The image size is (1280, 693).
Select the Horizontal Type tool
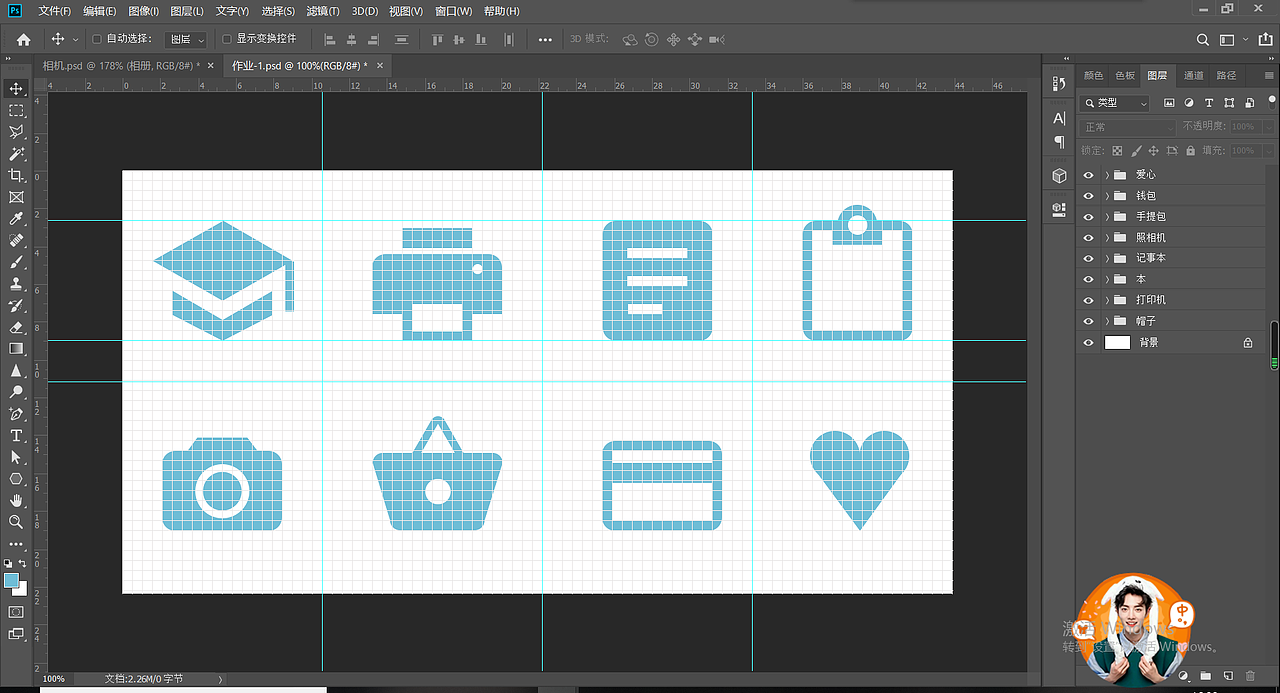coord(16,436)
